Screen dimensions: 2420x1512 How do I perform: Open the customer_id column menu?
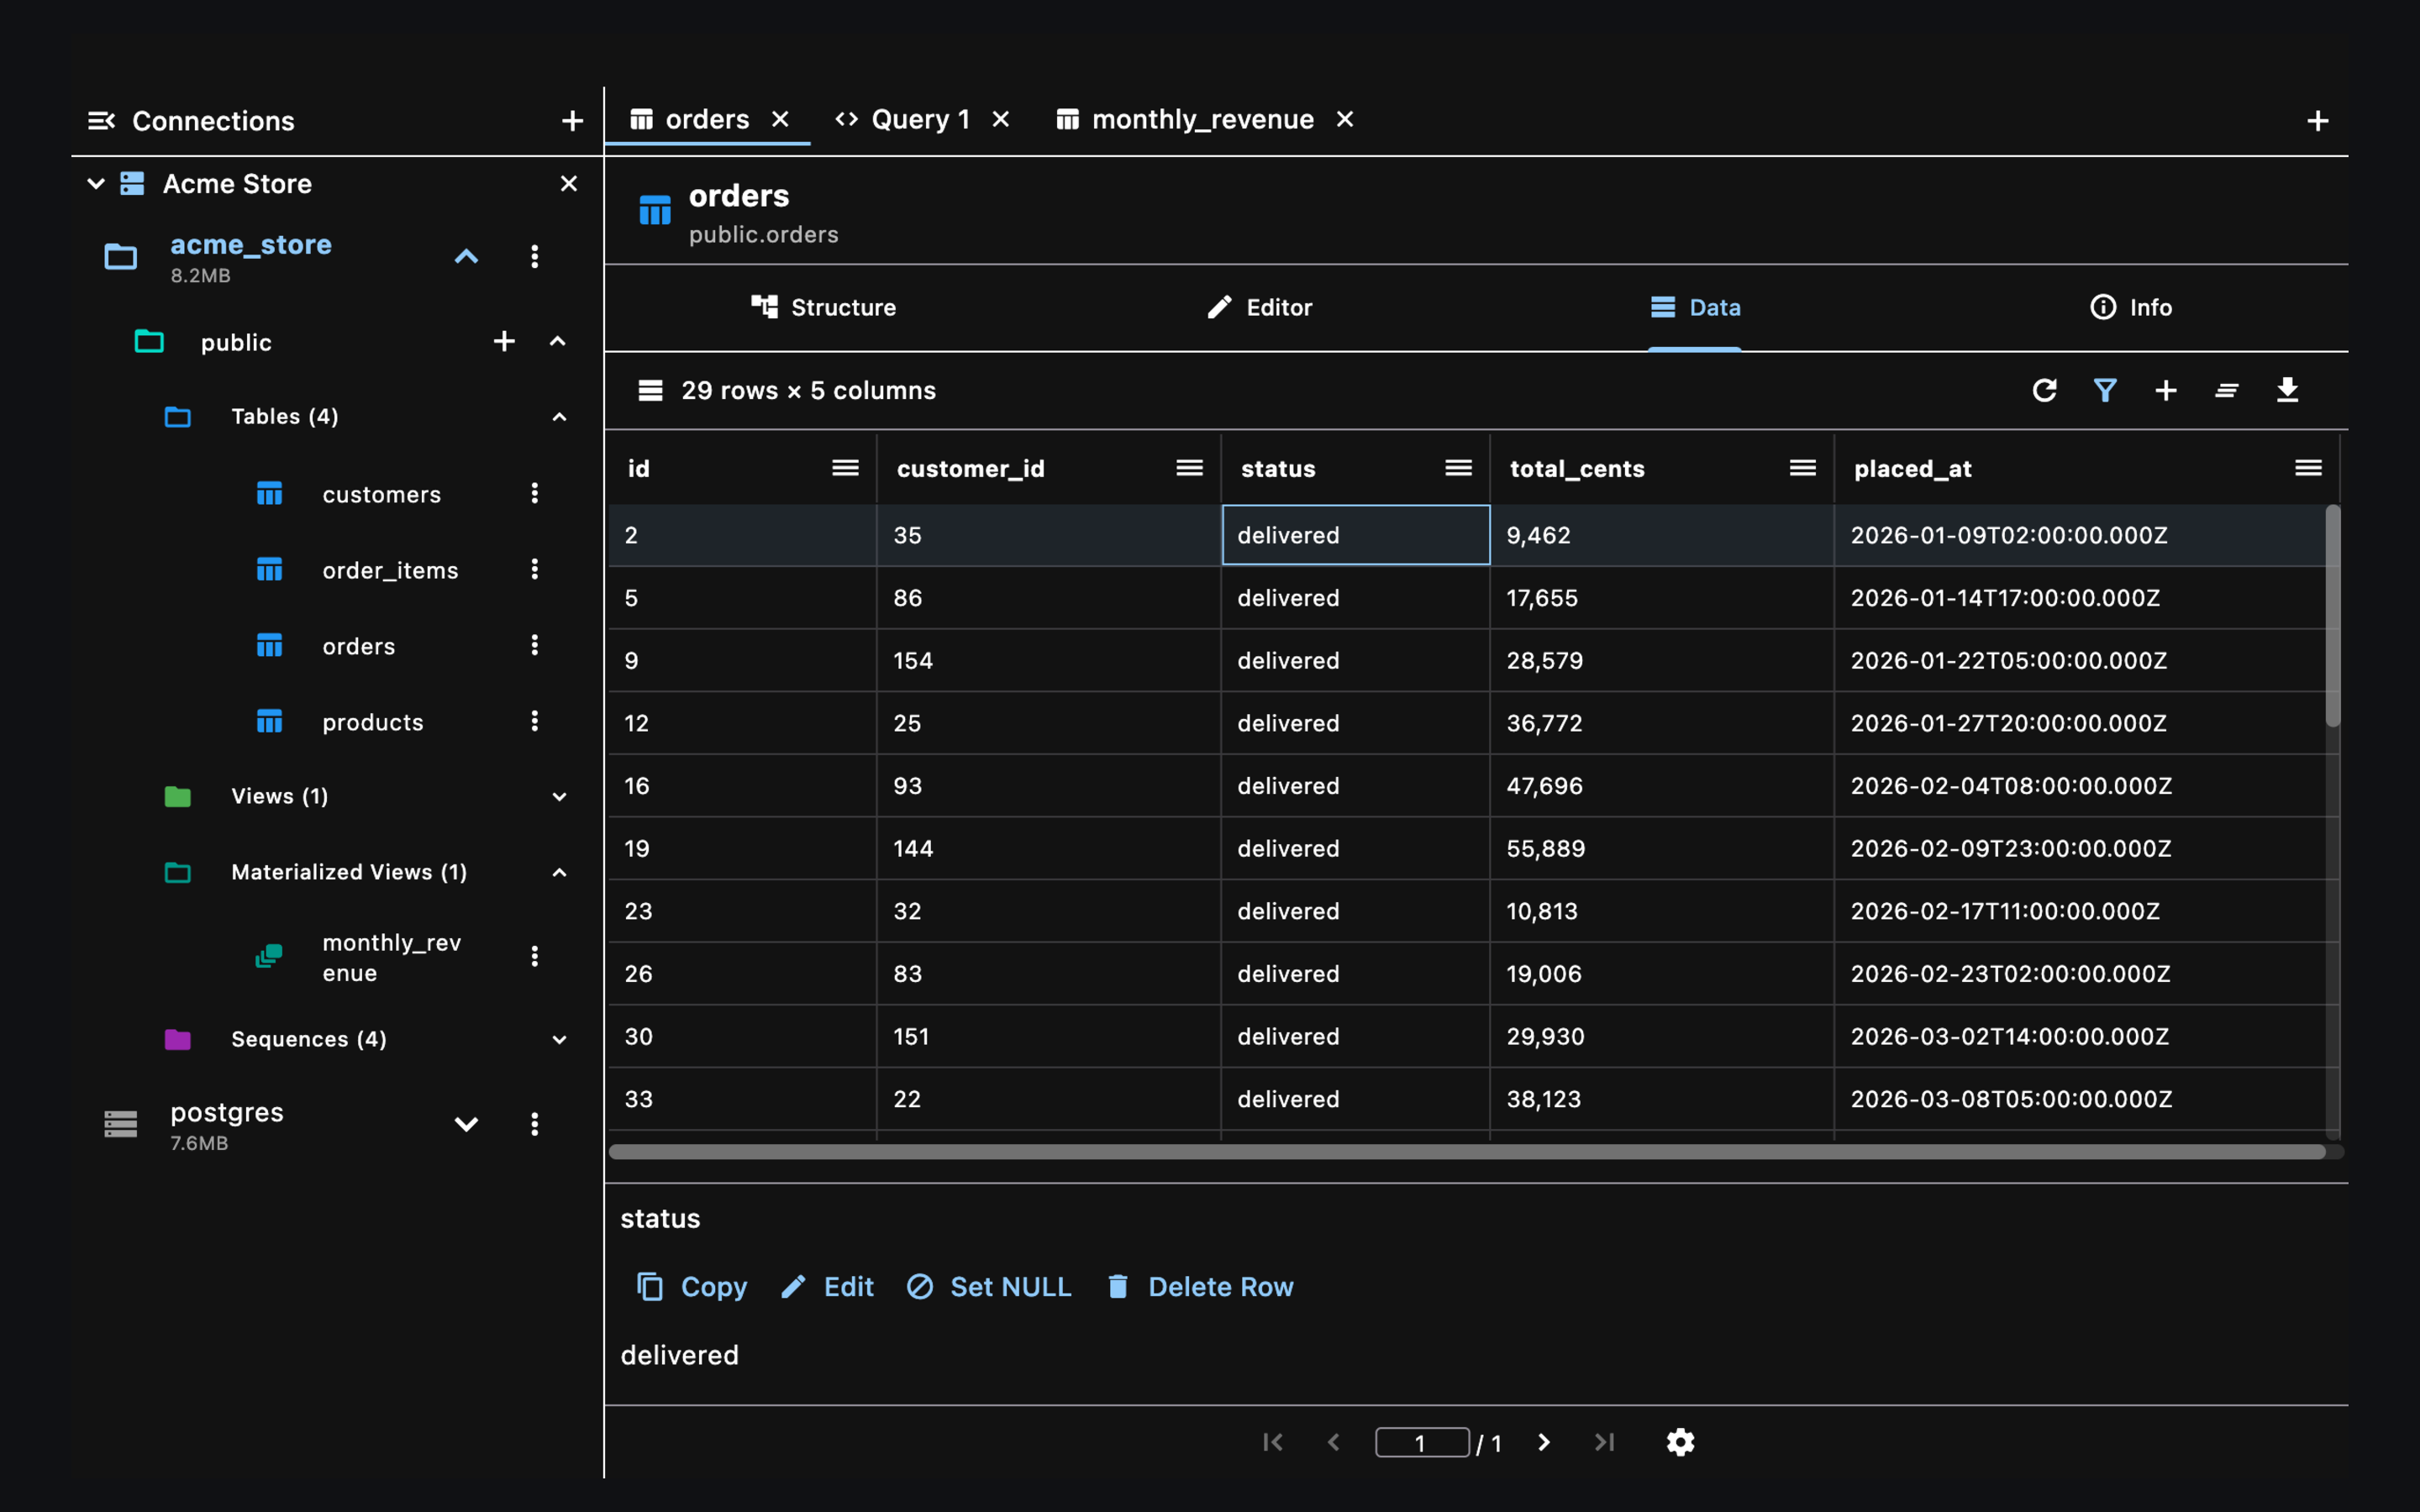point(1189,468)
